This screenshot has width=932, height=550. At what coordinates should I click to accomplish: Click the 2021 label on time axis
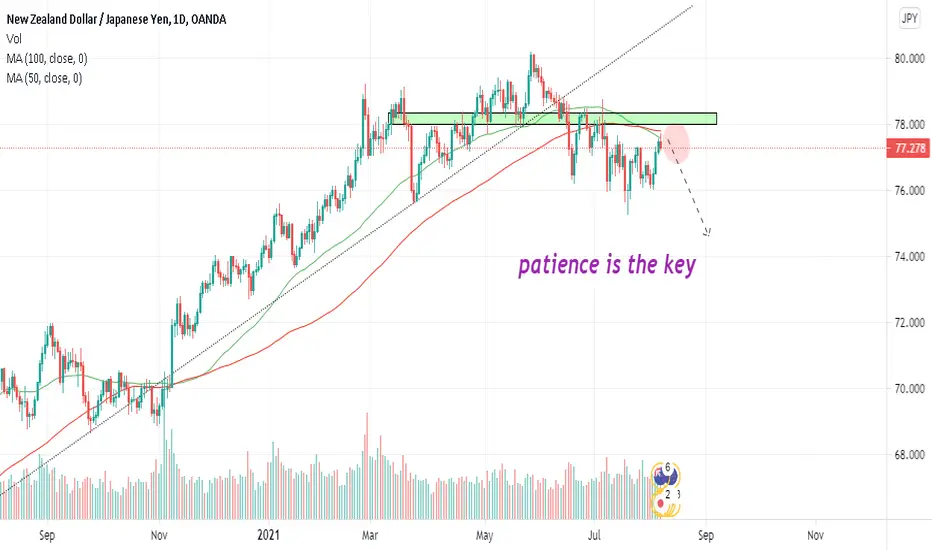(x=268, y=535)
